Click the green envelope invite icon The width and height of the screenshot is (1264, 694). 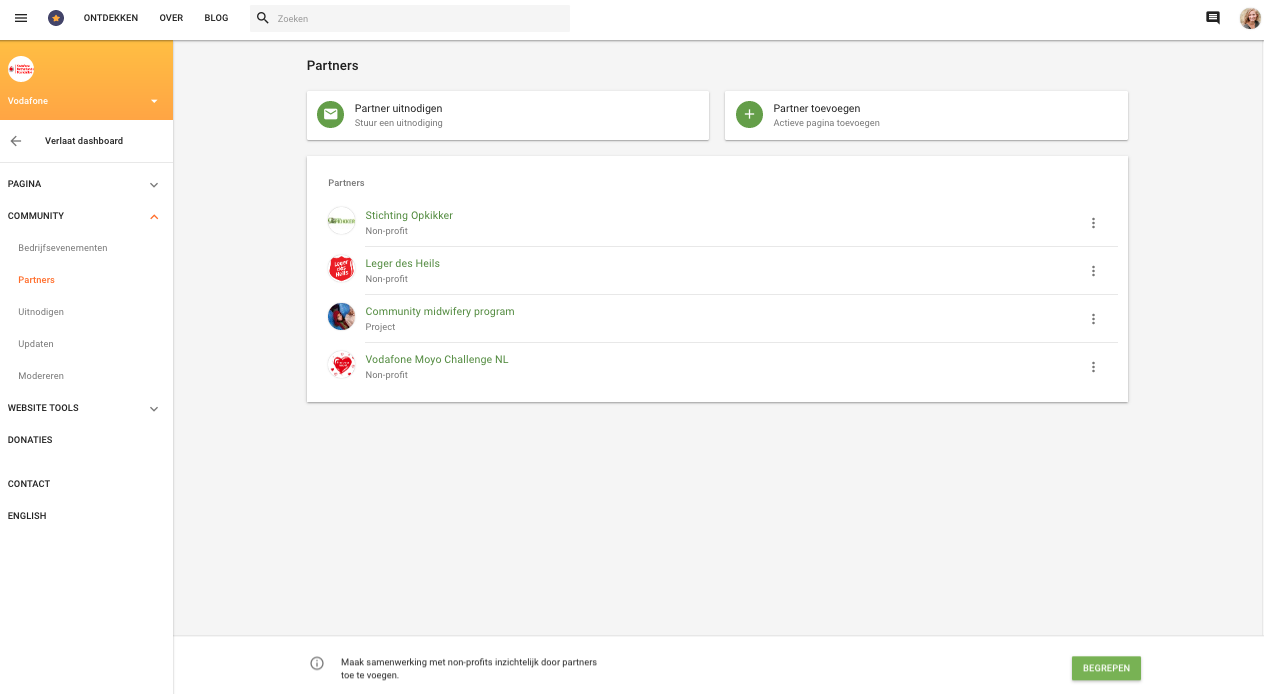pos(330,115)
